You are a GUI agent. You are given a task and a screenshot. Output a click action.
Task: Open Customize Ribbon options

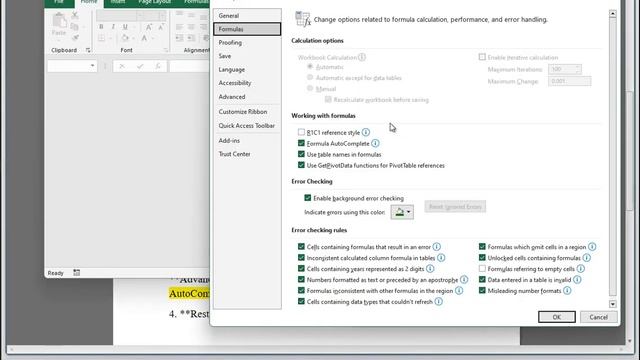tap(247, 111)
